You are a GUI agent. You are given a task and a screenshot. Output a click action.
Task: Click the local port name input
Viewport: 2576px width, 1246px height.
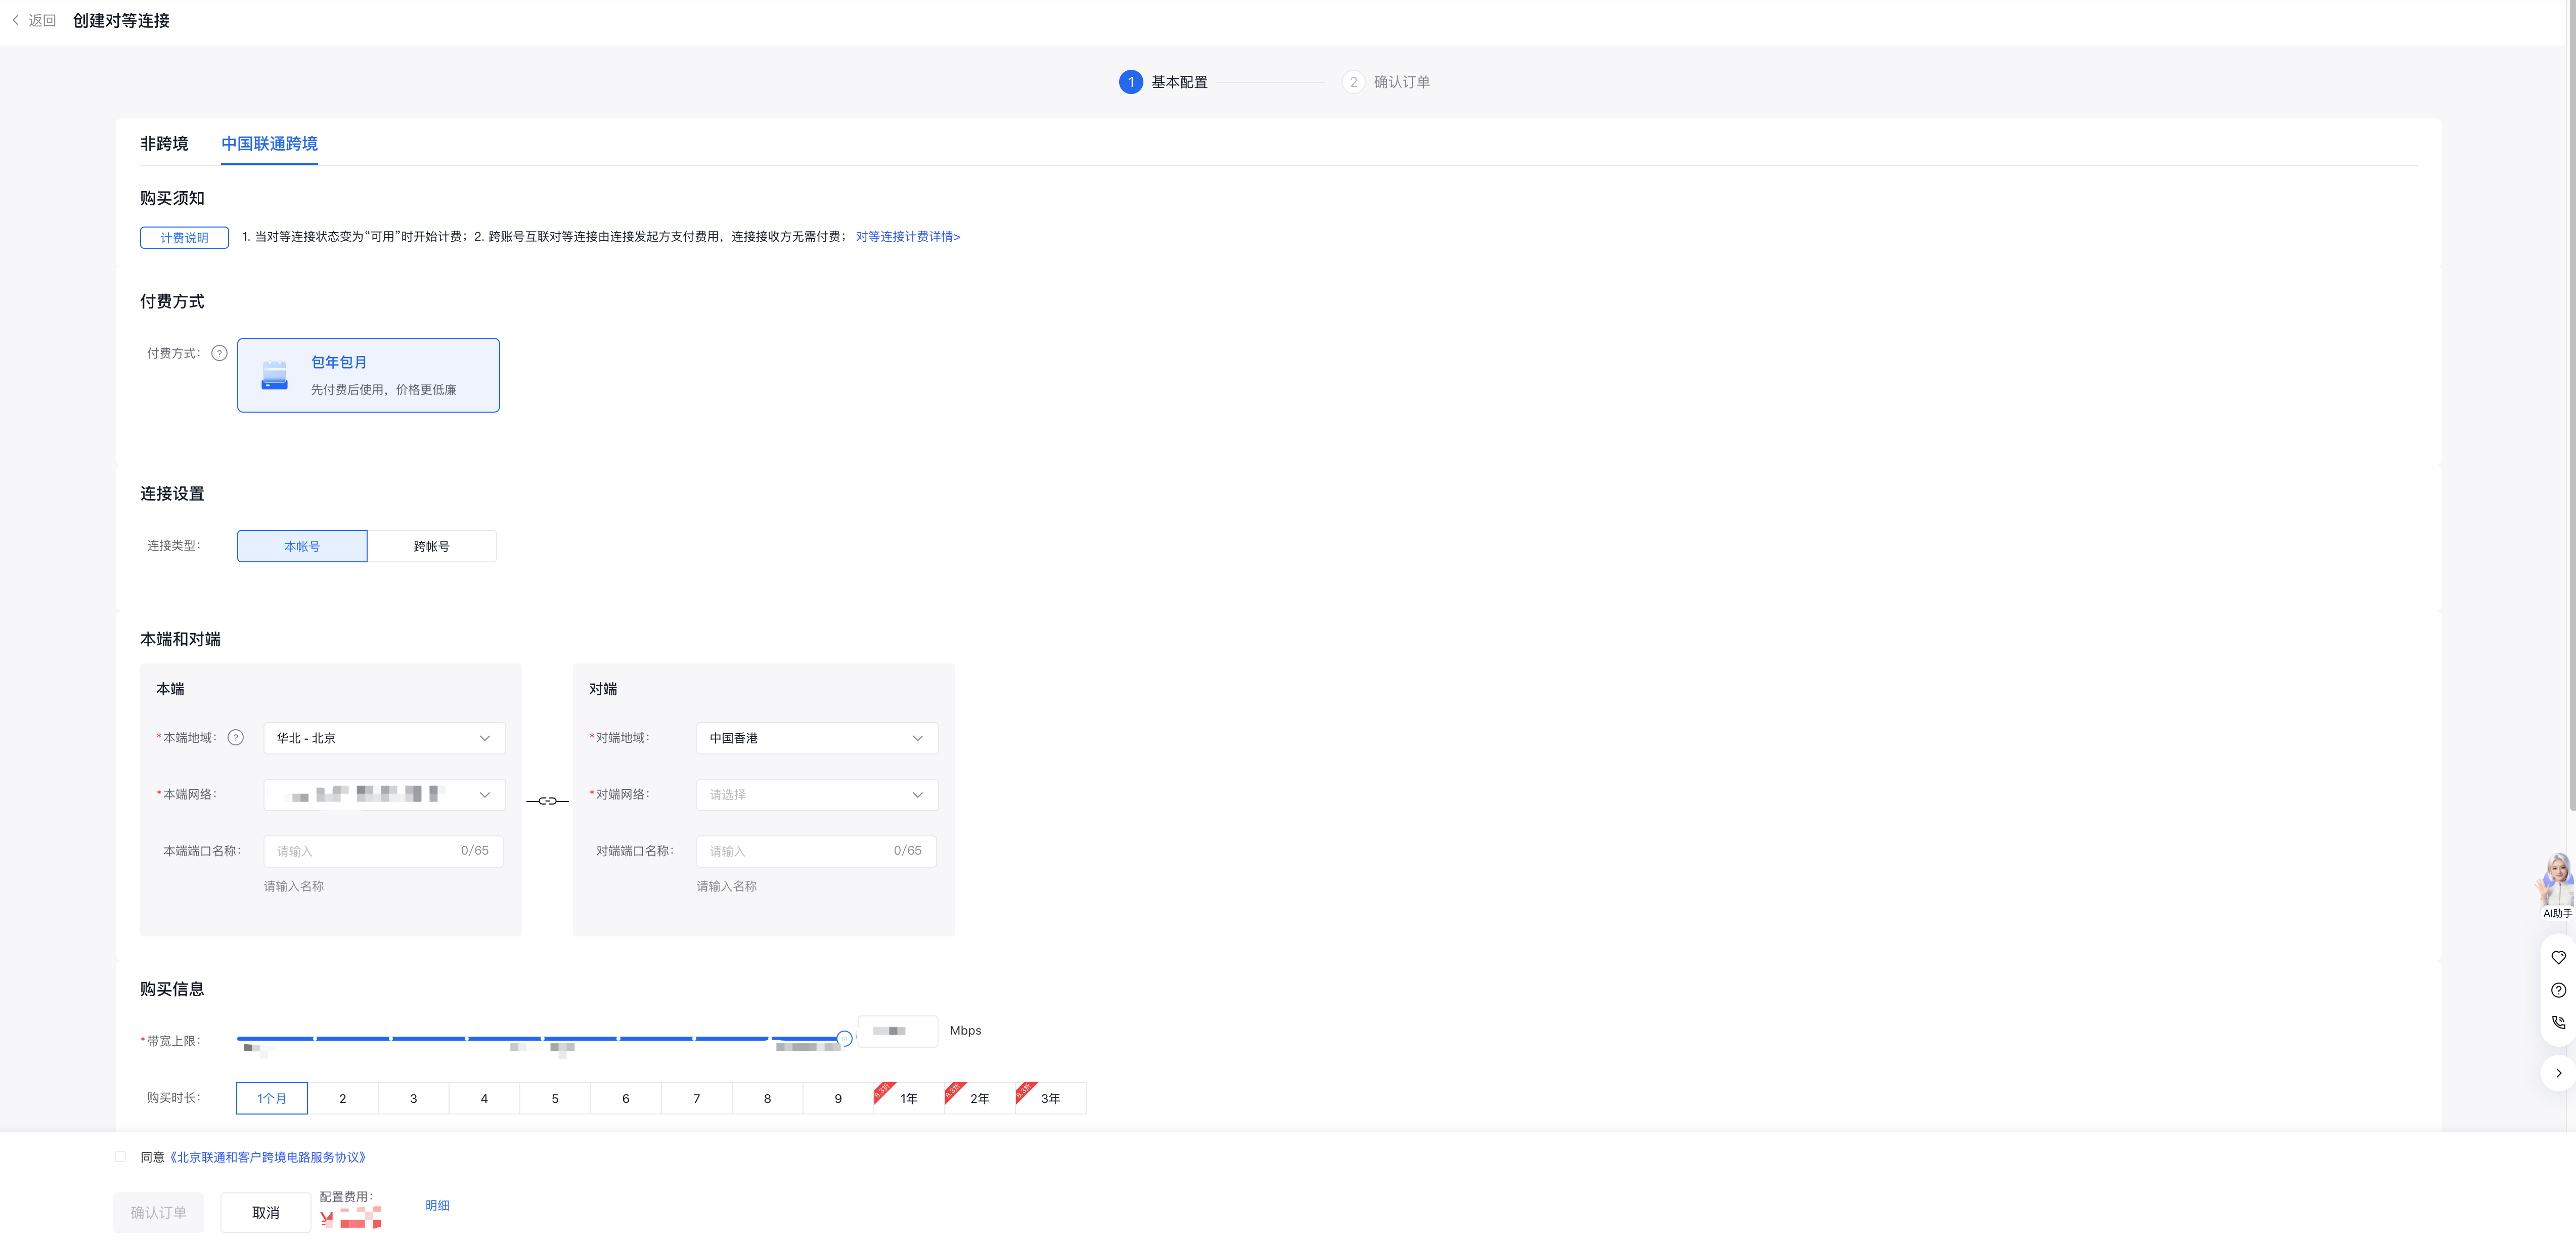coord(384,851)
